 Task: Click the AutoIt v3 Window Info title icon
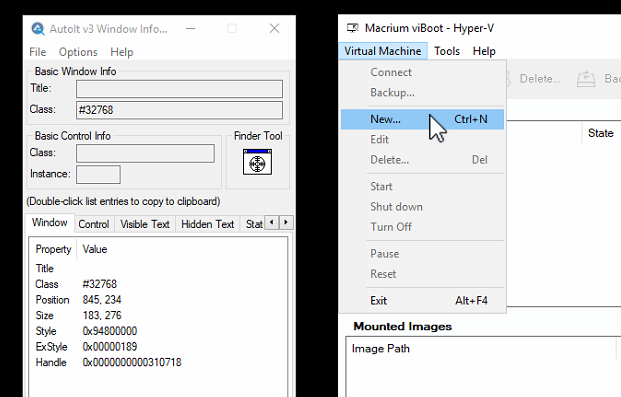38,29
